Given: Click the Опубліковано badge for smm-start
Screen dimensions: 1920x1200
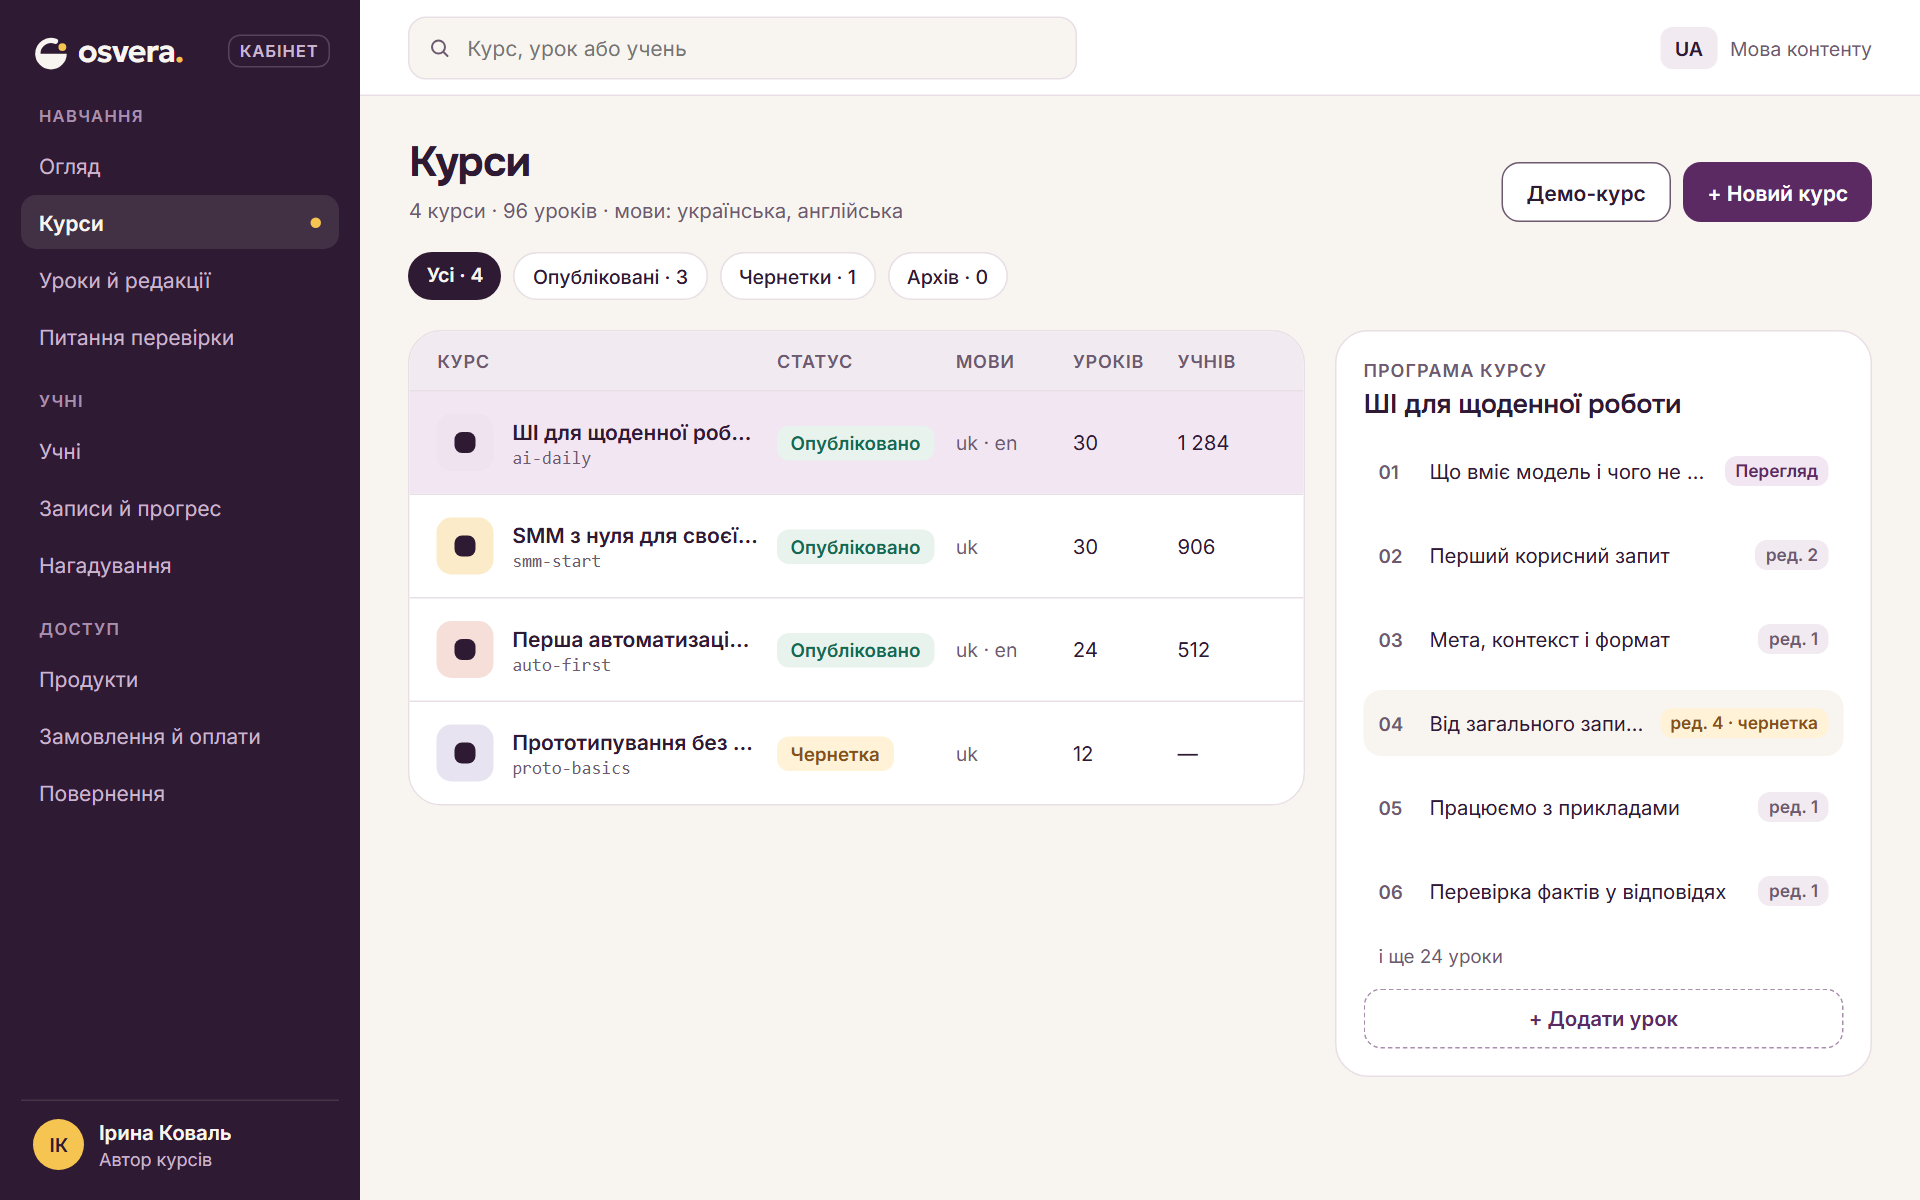Looking at the screenshot, I should pos(855,547).
